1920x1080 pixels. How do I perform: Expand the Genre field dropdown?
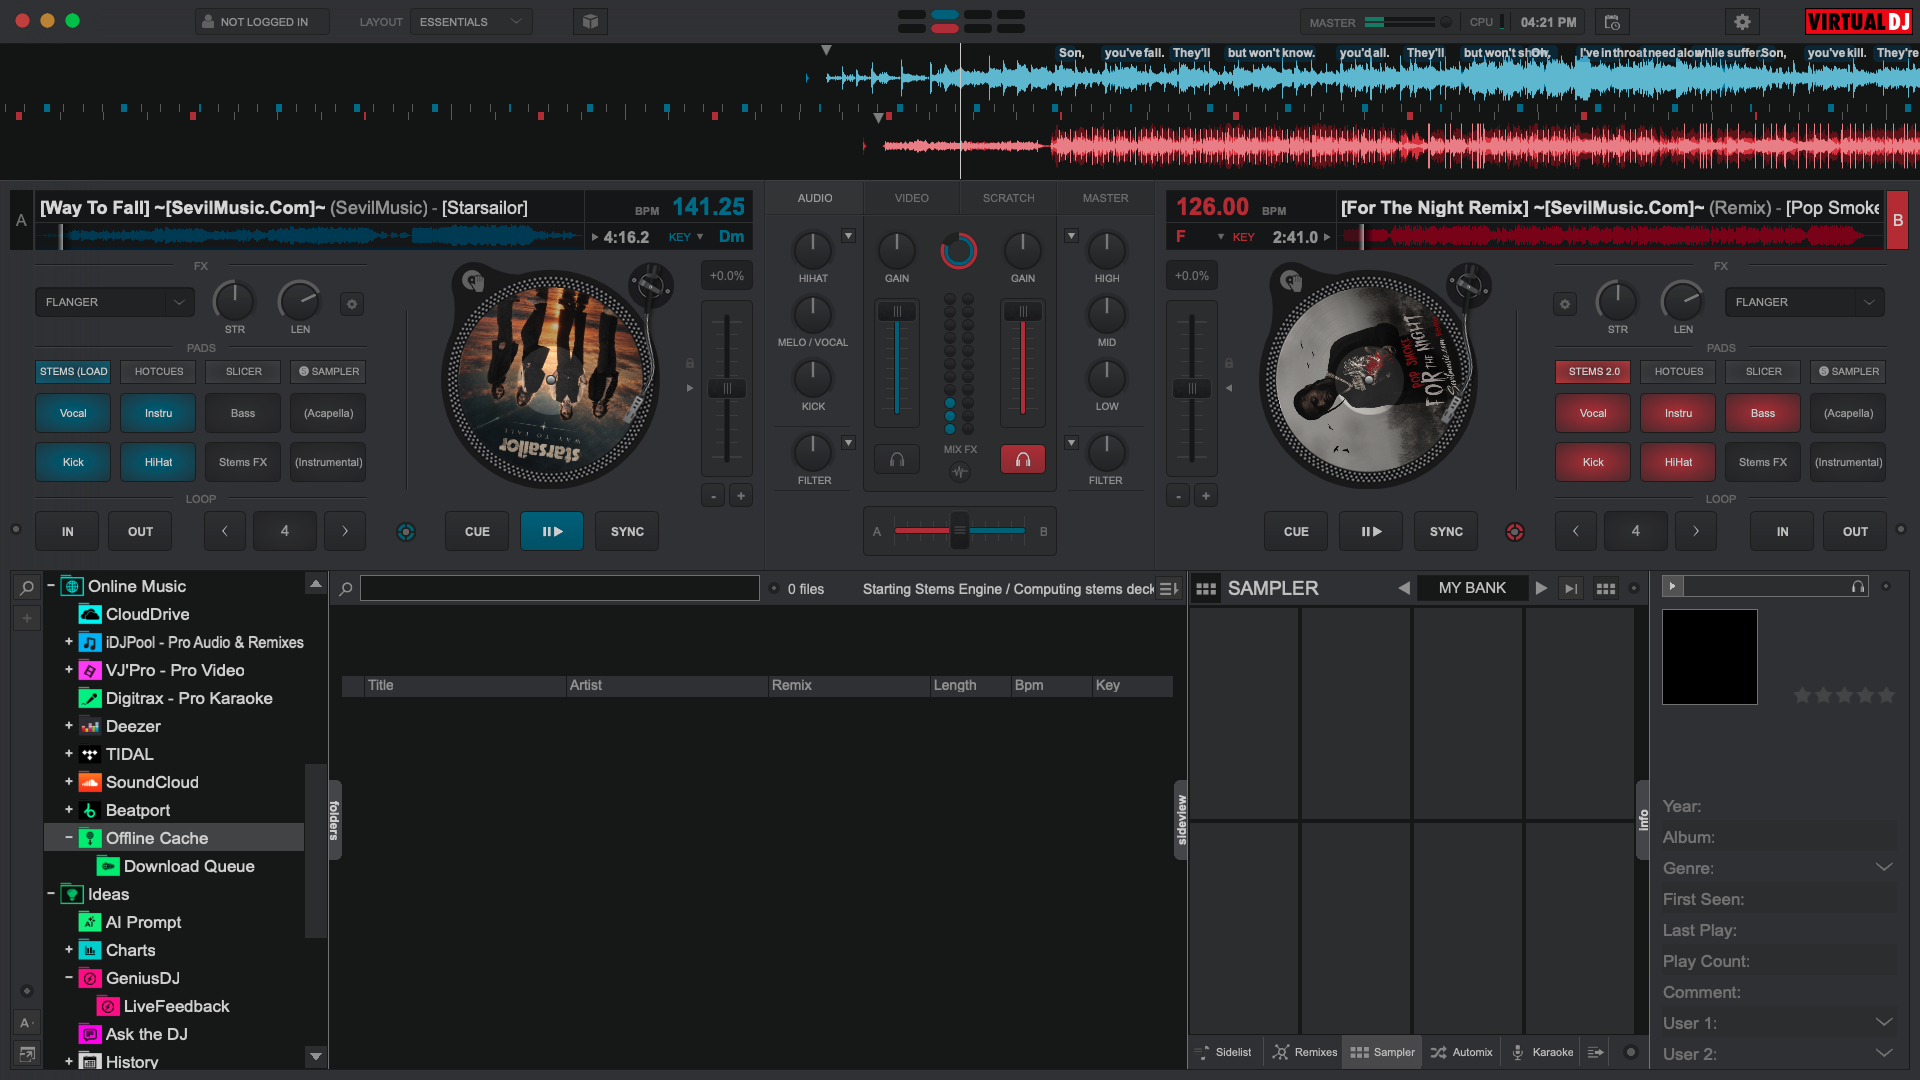(x=1884, y=867)
